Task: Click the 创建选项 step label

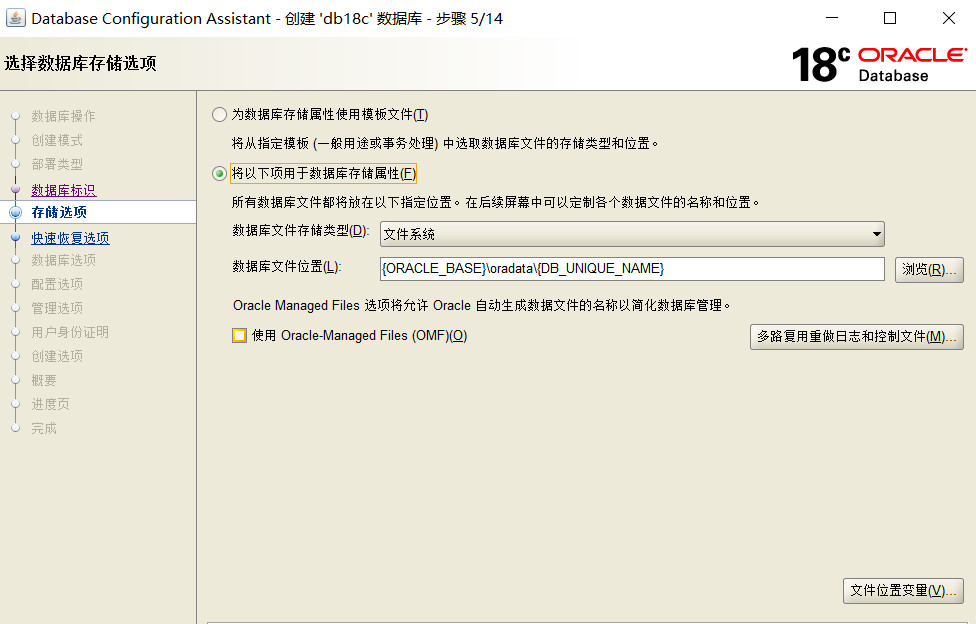Action: 57,357
